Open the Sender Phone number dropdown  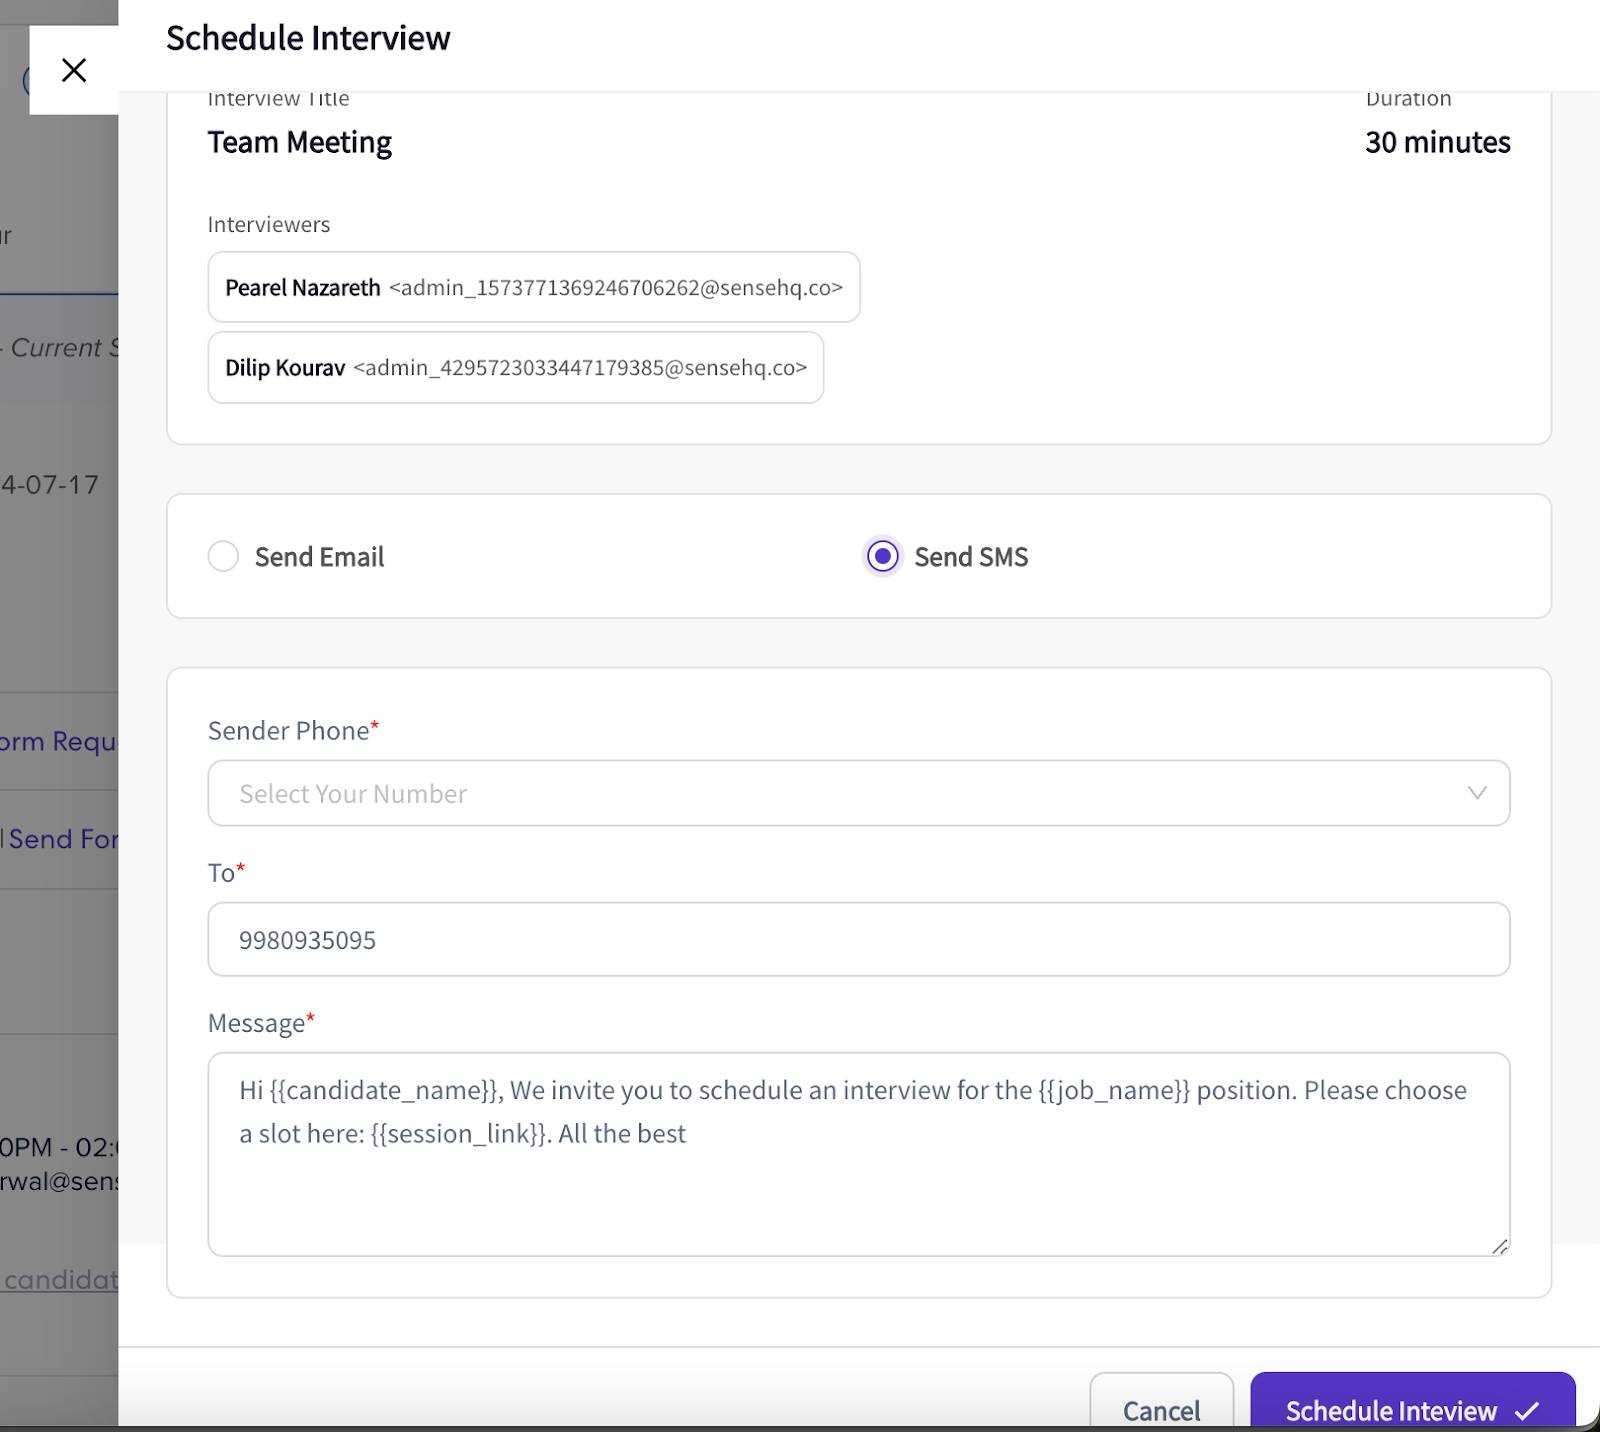[858, 793]
